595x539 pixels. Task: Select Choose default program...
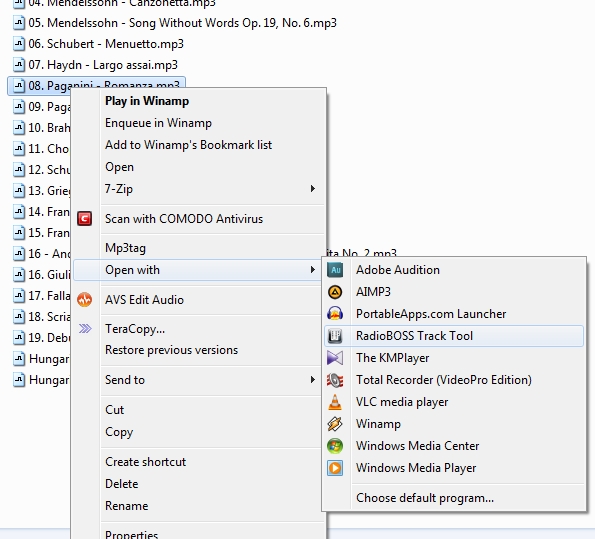pos(425,498)
